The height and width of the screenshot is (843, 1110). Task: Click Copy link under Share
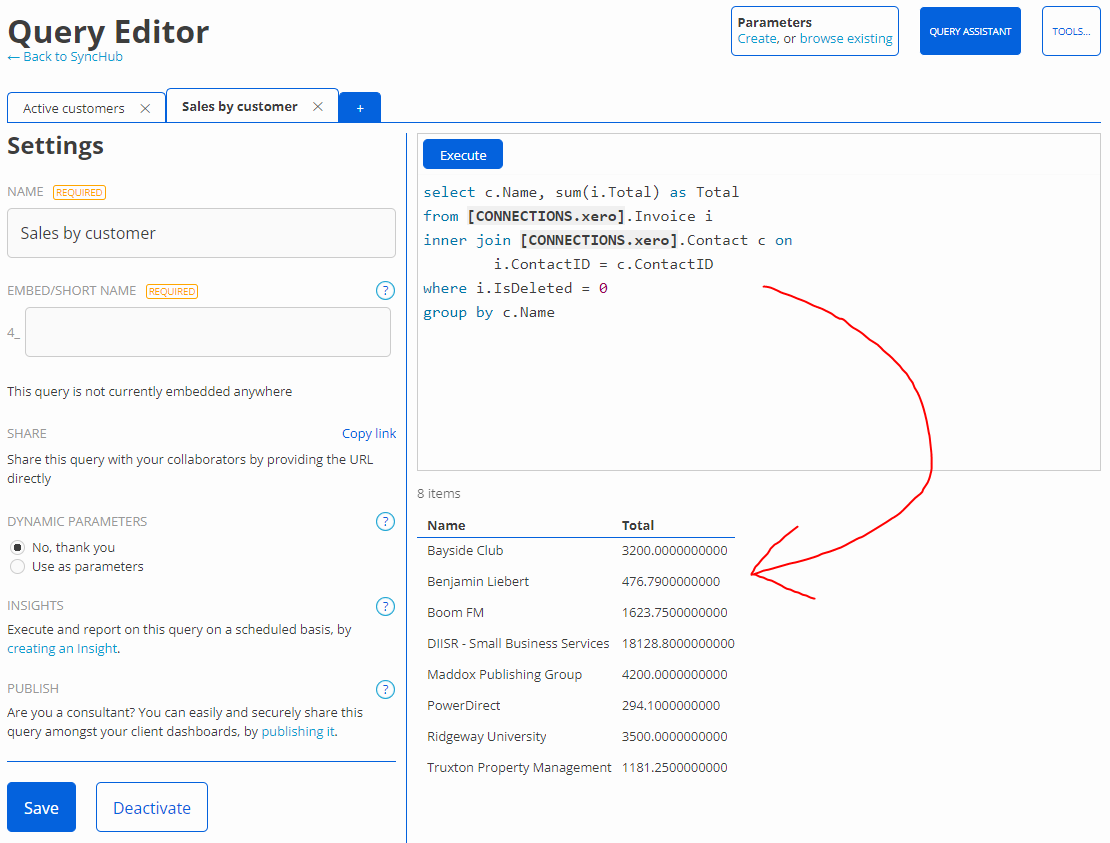click(369, 434)
